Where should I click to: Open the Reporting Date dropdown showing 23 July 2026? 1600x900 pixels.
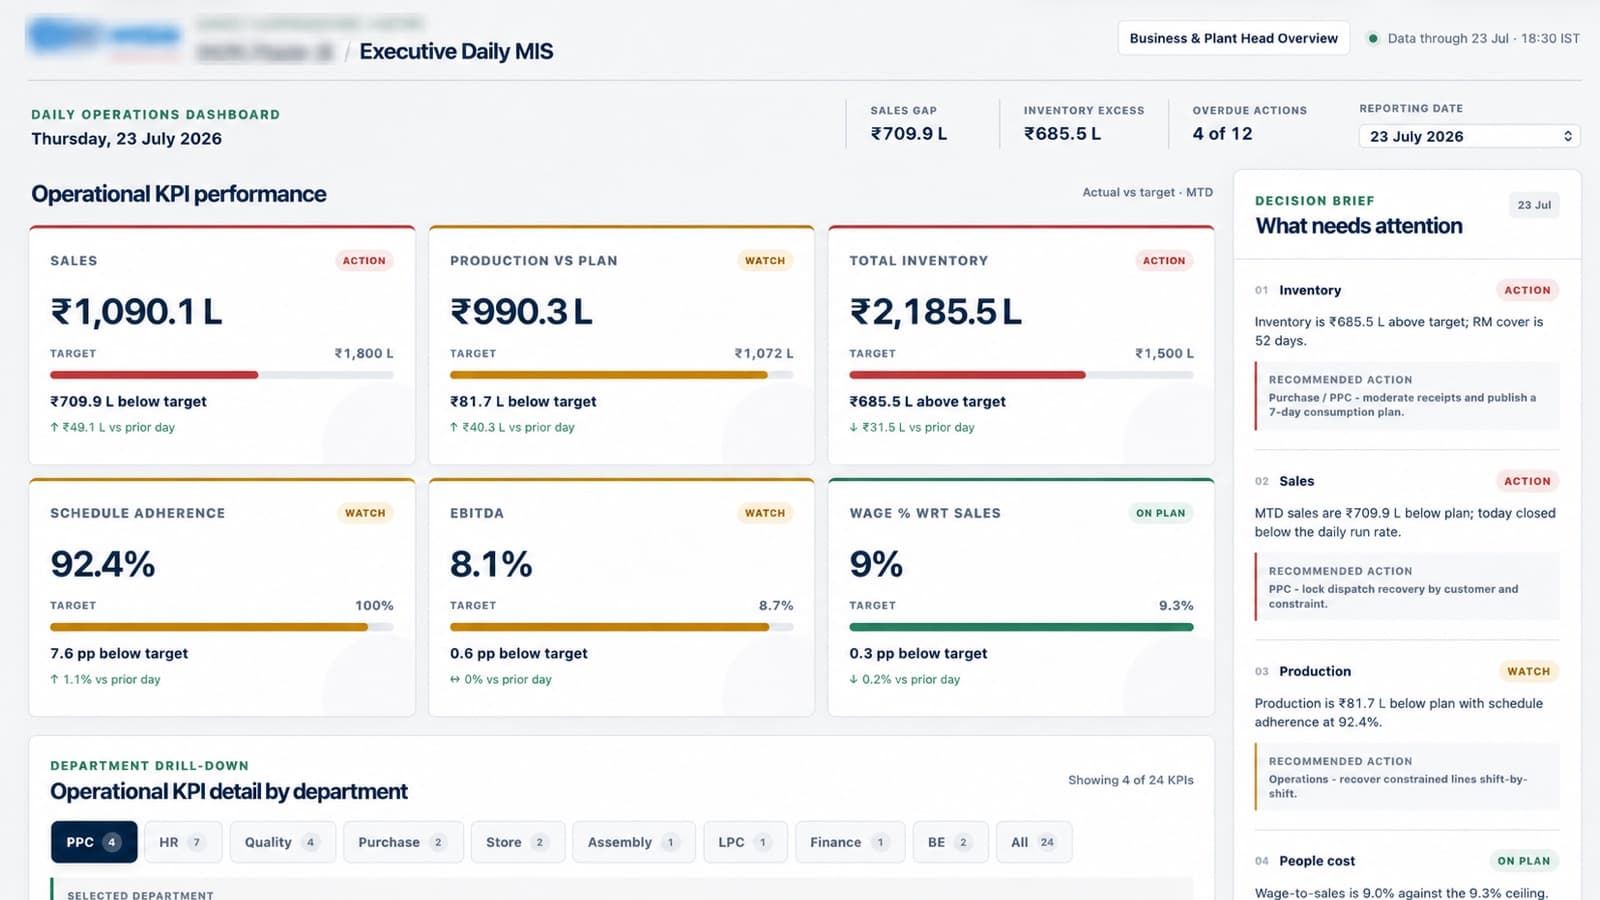(1469, 136)
